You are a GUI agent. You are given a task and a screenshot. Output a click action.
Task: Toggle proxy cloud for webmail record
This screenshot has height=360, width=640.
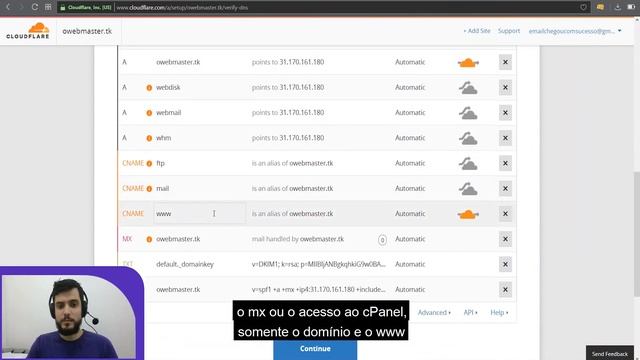(x=468, y=113)
